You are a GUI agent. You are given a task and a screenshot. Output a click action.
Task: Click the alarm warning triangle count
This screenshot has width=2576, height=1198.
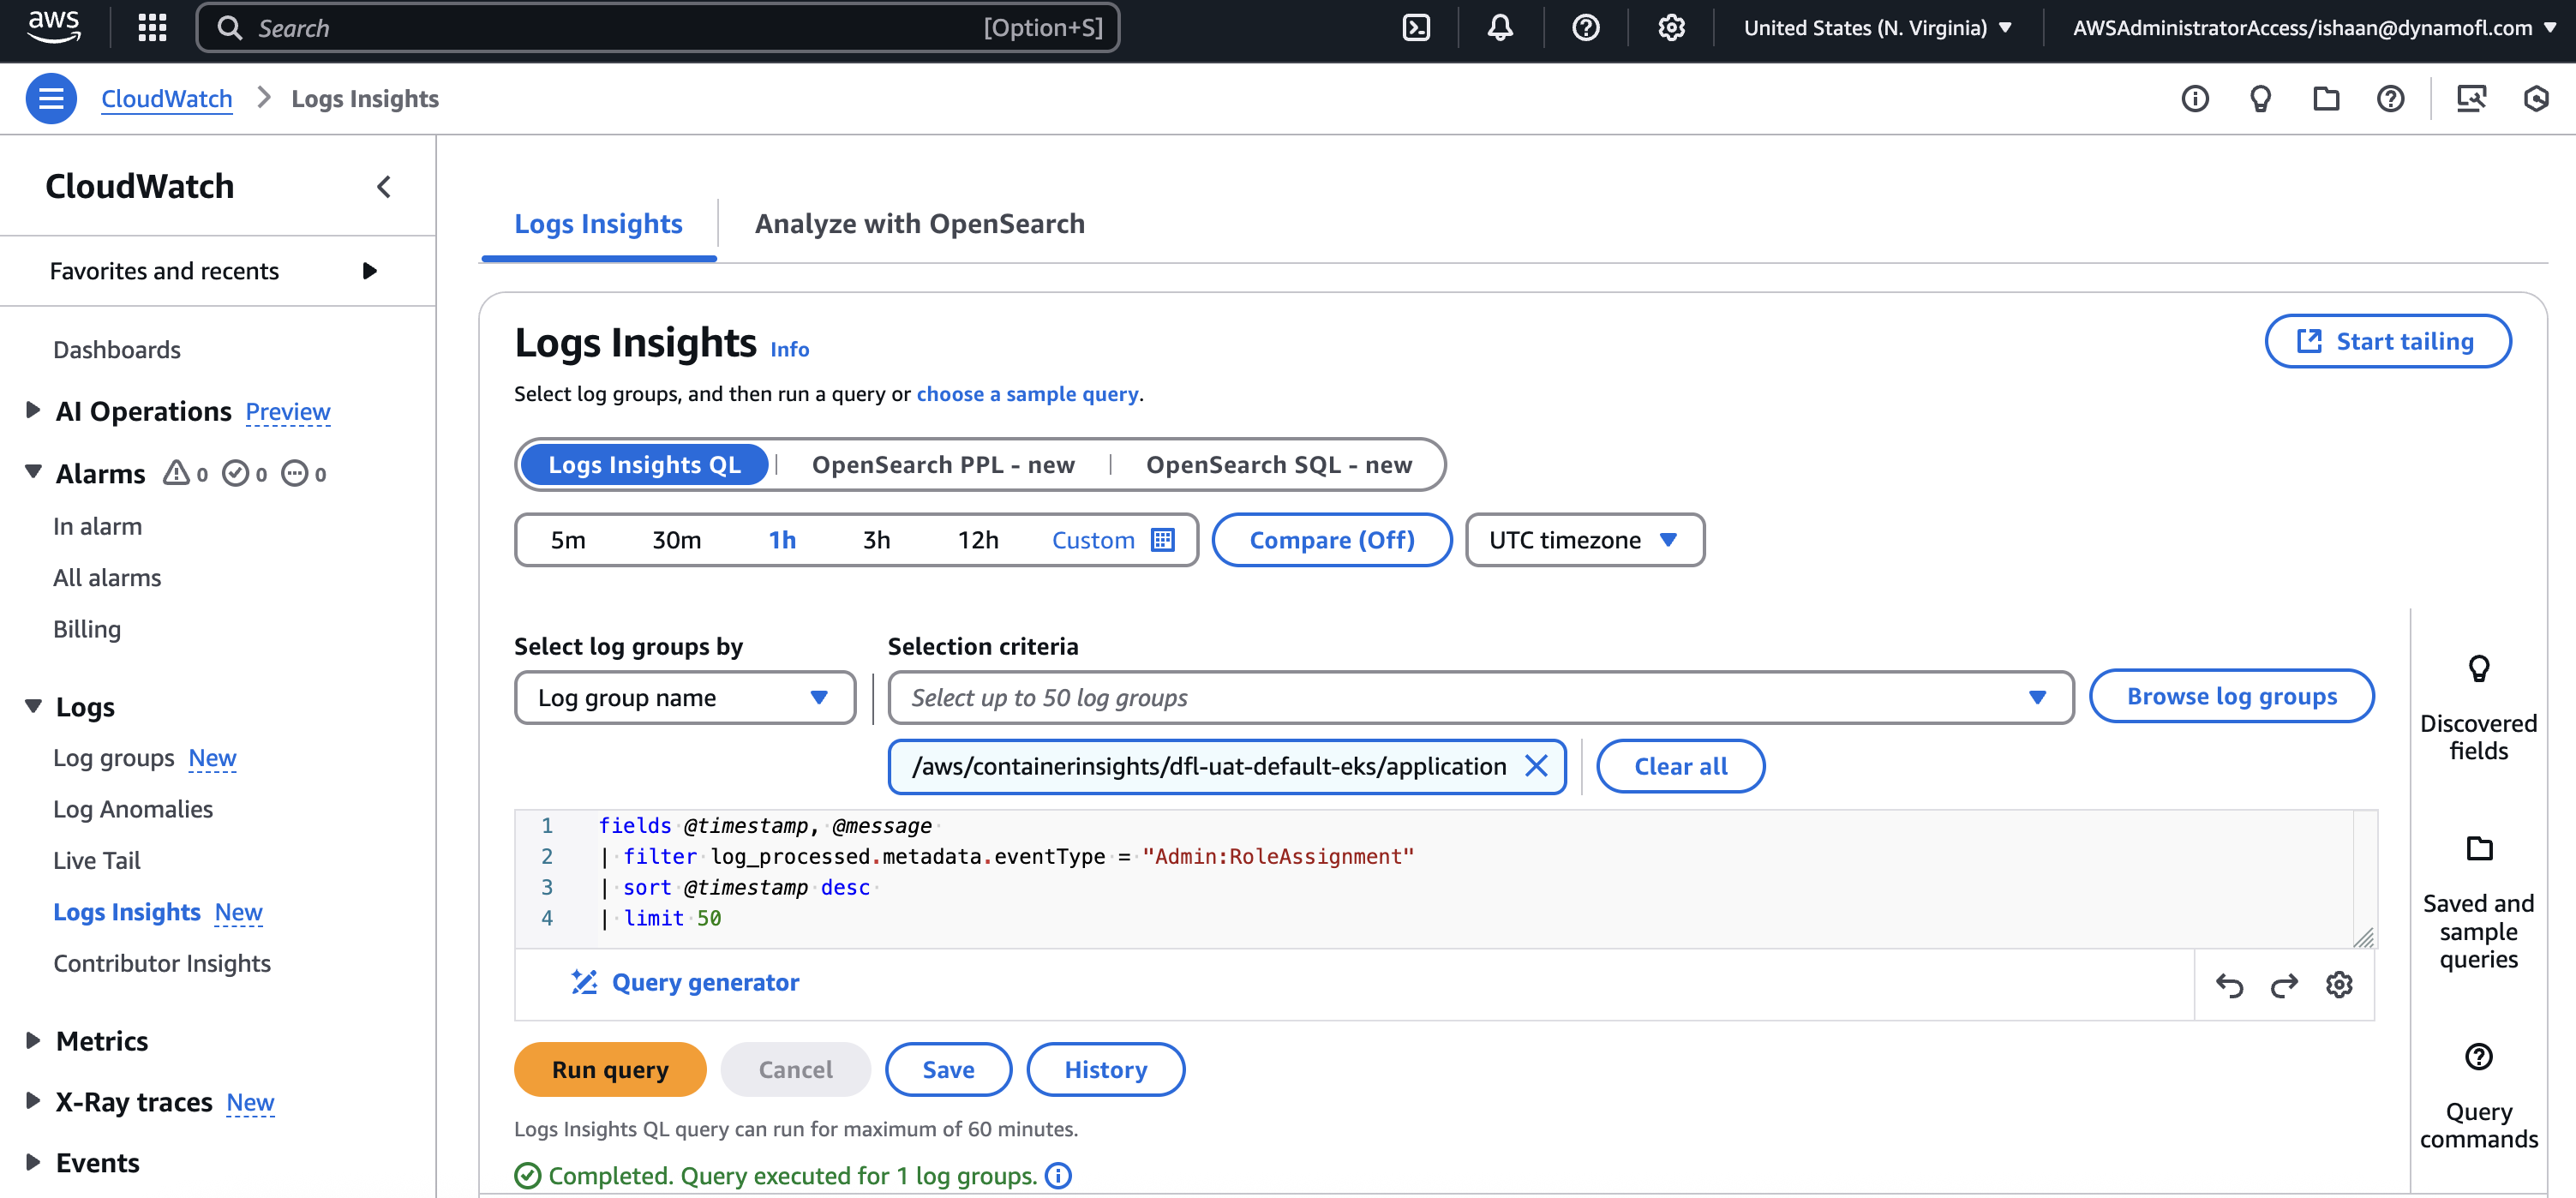[x=186, y=474]
